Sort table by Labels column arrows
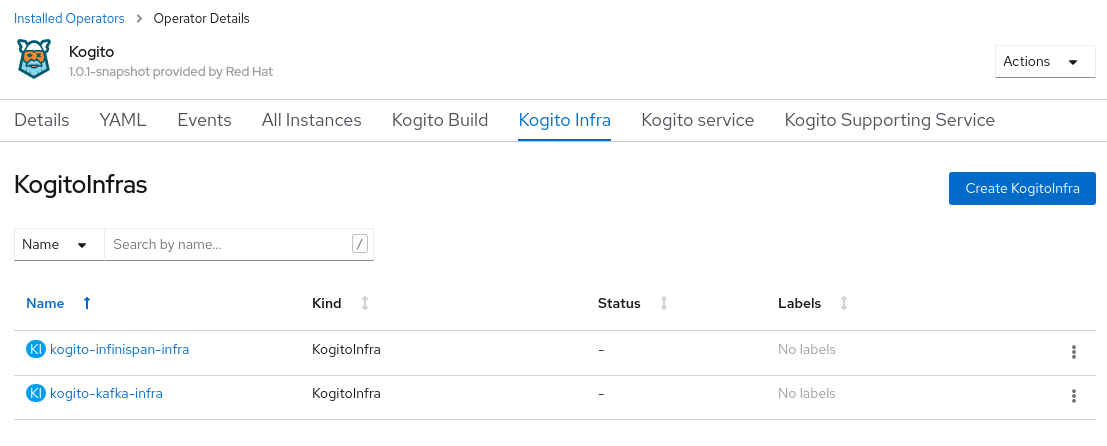 (844, 303)
